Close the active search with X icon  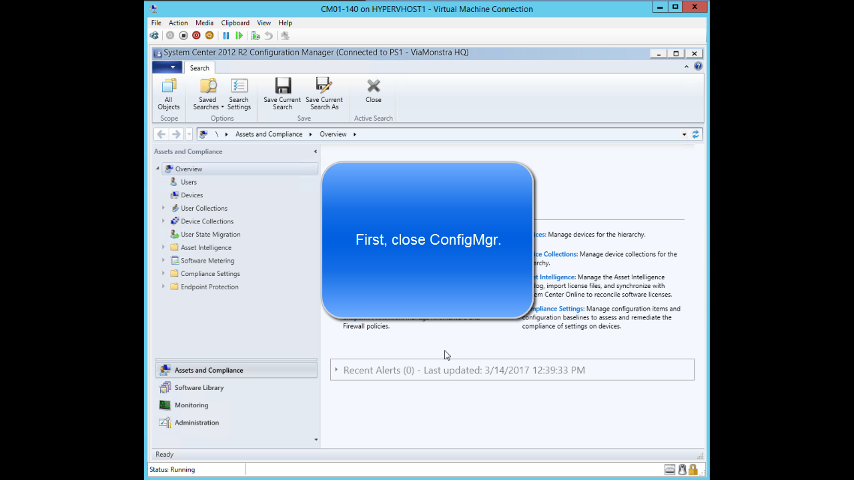coord(373,88)
